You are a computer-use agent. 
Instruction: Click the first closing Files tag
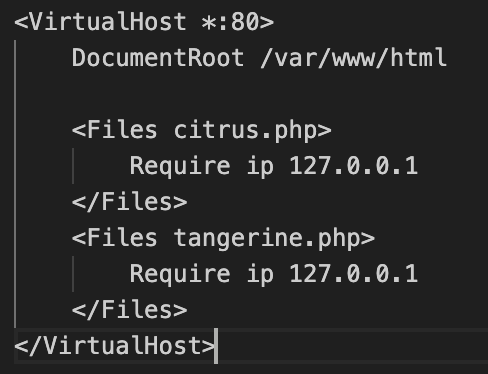pos(130,202)
